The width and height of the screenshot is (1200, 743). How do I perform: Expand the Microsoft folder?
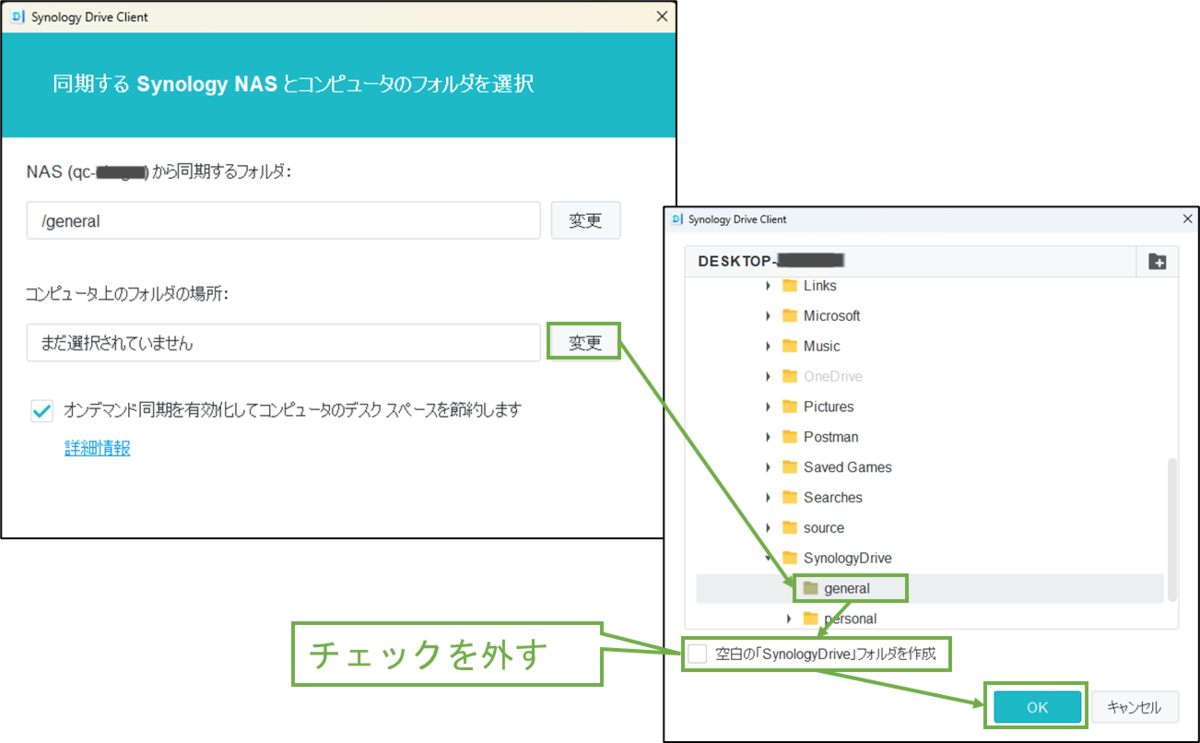[768, 316]
